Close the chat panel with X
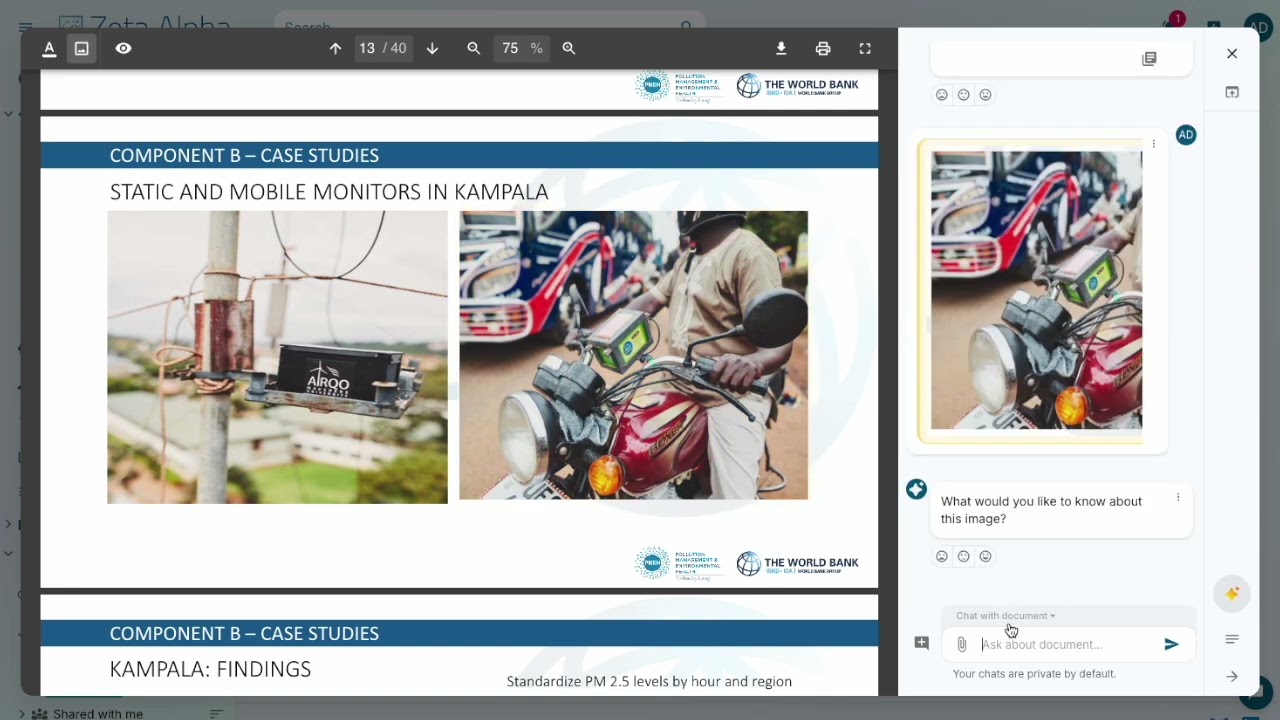This screenshot has height=720, width=1280. click(x=1232, y=54)
